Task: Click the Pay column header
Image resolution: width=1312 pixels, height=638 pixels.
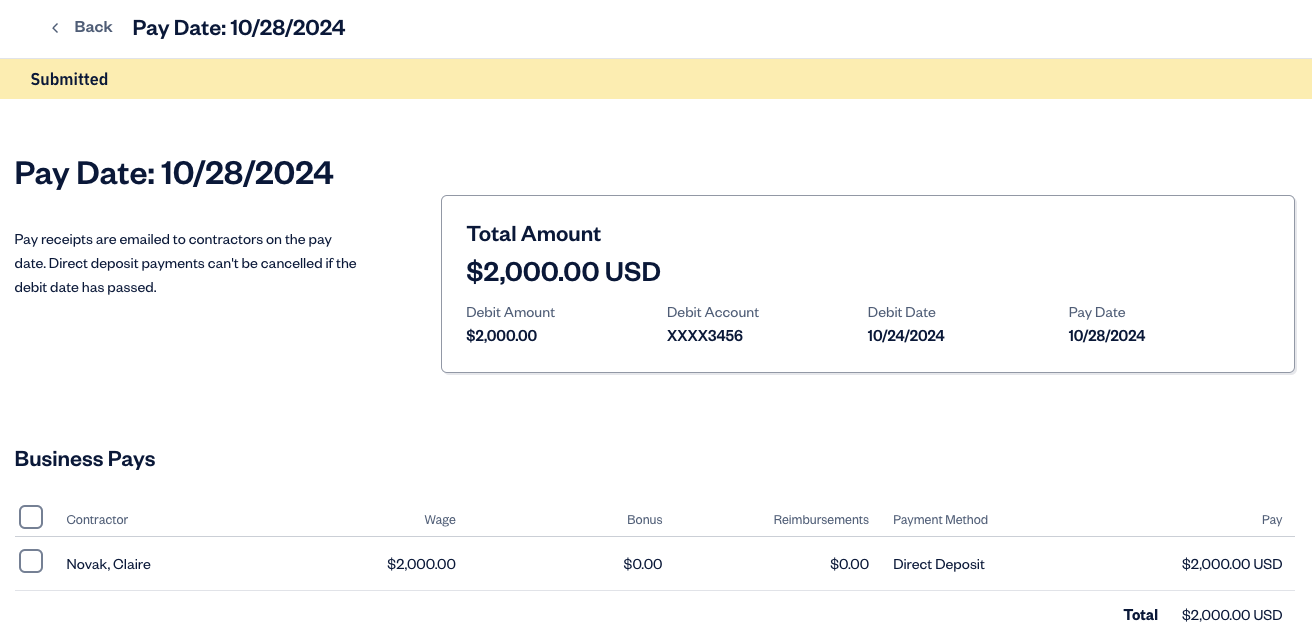Action: 1271,520
